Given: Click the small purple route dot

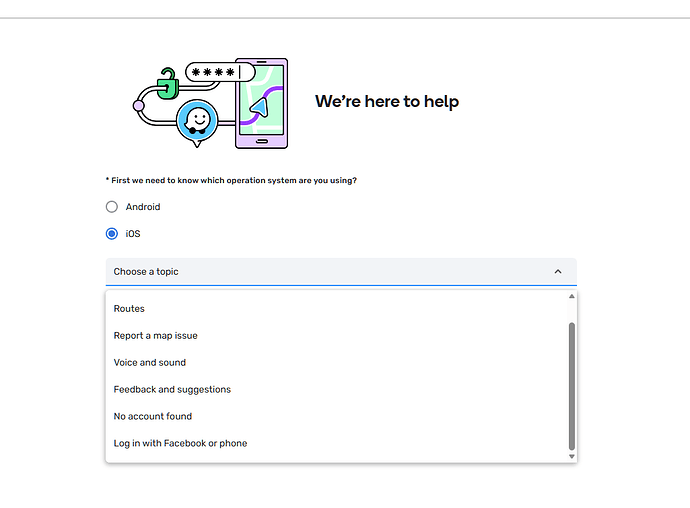Looking at the screenshot, I should point(138,106).
